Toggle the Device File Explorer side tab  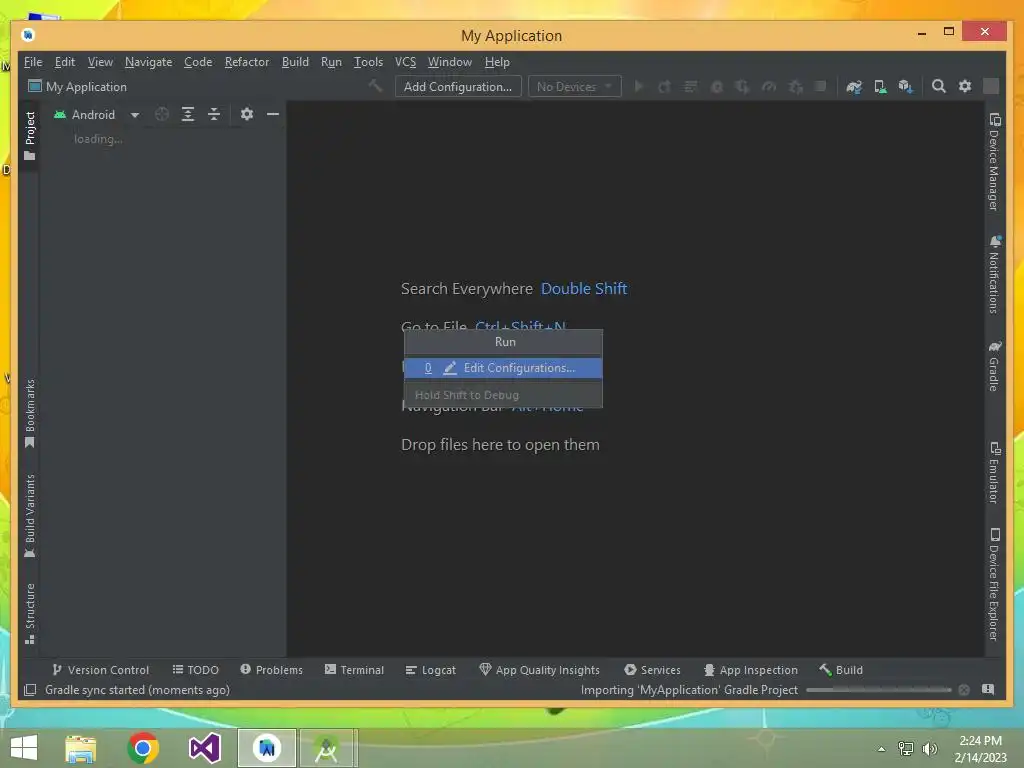click(994, 584)
